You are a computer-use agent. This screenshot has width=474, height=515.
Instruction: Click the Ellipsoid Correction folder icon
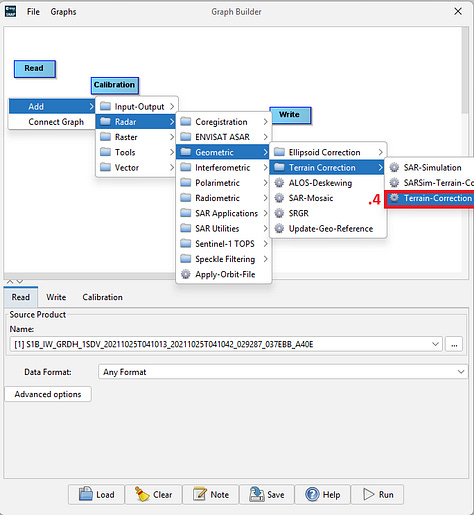pyautogui.click(x=279, y=152)
